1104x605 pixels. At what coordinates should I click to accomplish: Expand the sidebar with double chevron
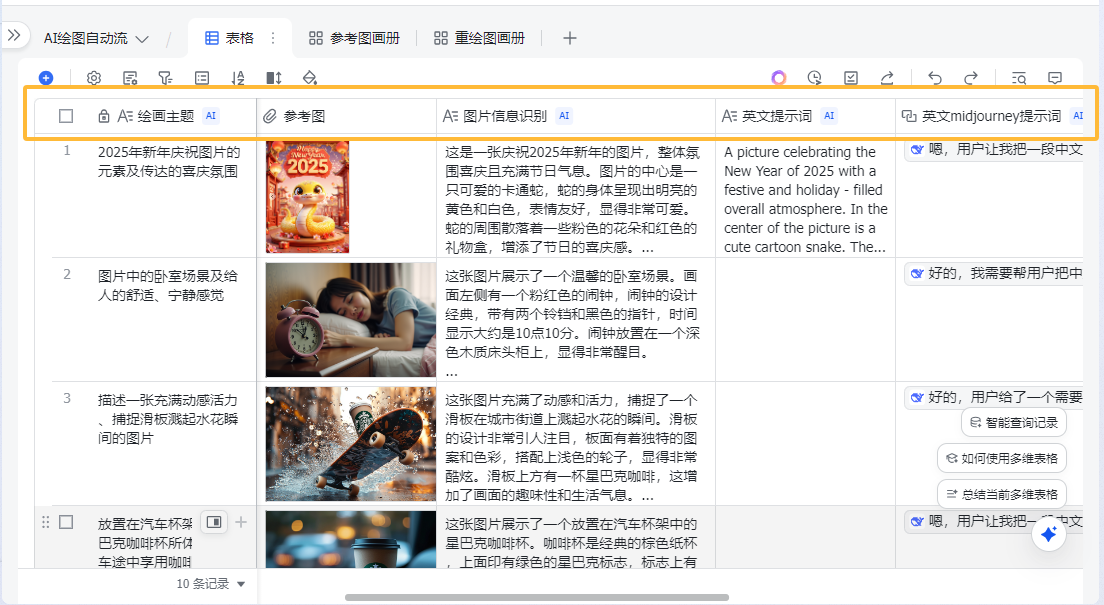pyautogui.click(x=14, y=35)
